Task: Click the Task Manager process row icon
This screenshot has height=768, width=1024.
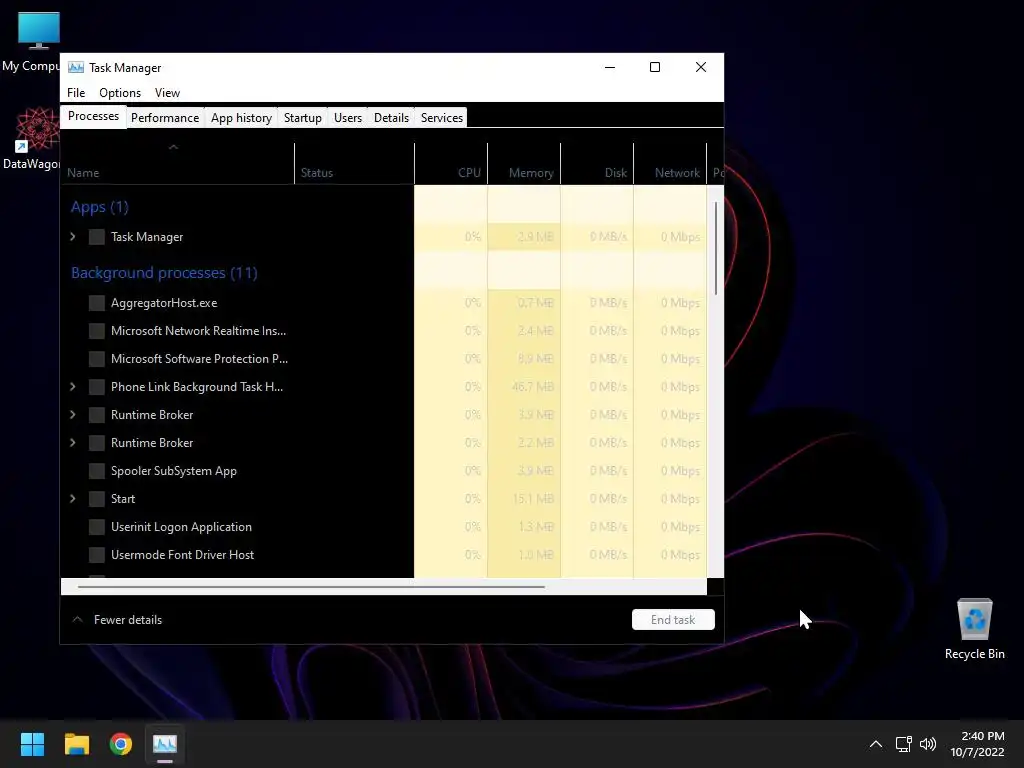Action: click(x=97, y=237)
